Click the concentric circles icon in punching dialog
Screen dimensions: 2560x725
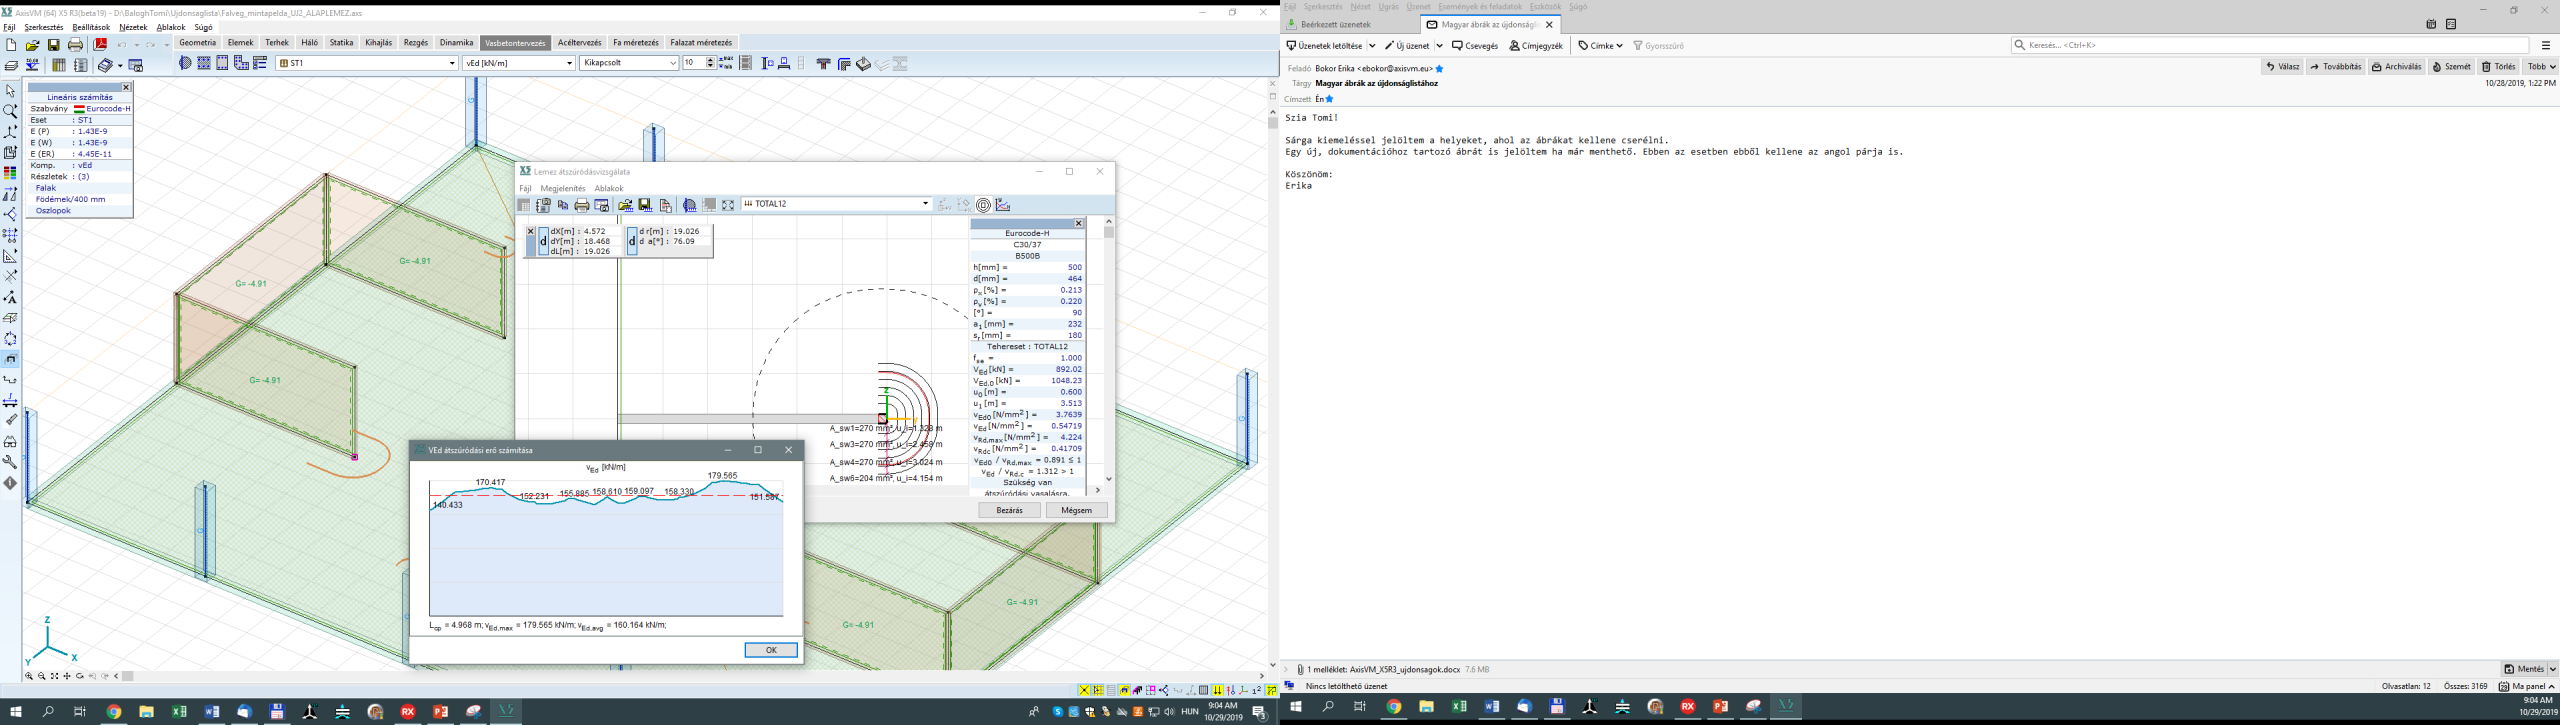(x=983, y=205)
